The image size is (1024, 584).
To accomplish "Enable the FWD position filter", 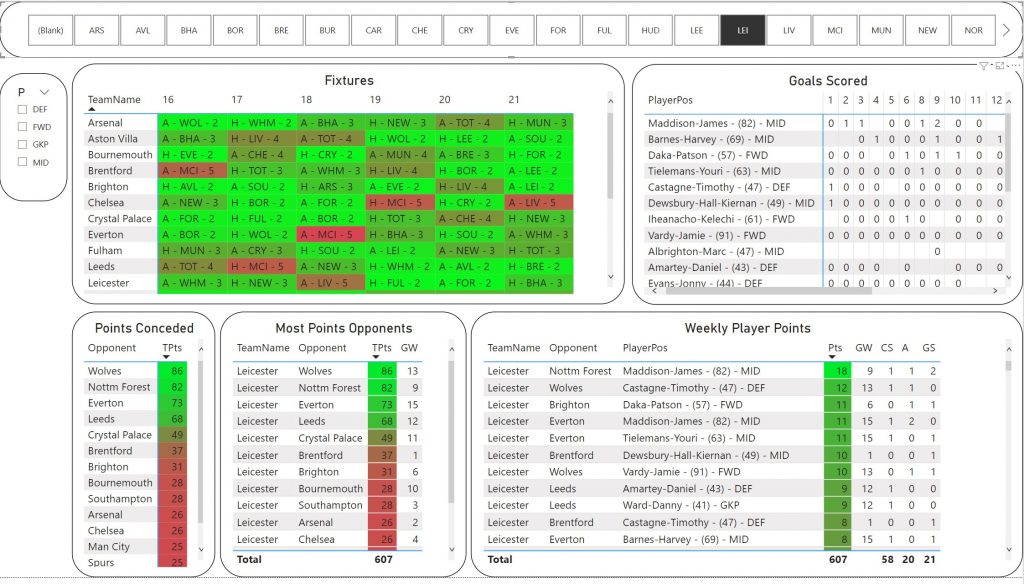I will [22, 127].
